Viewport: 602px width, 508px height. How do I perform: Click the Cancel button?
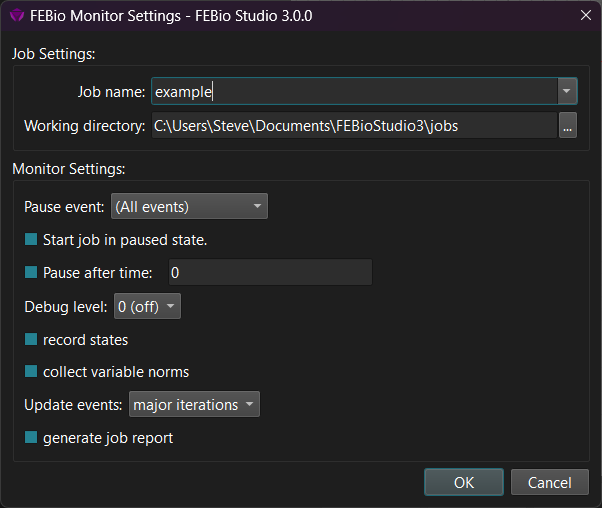[549, 482]
